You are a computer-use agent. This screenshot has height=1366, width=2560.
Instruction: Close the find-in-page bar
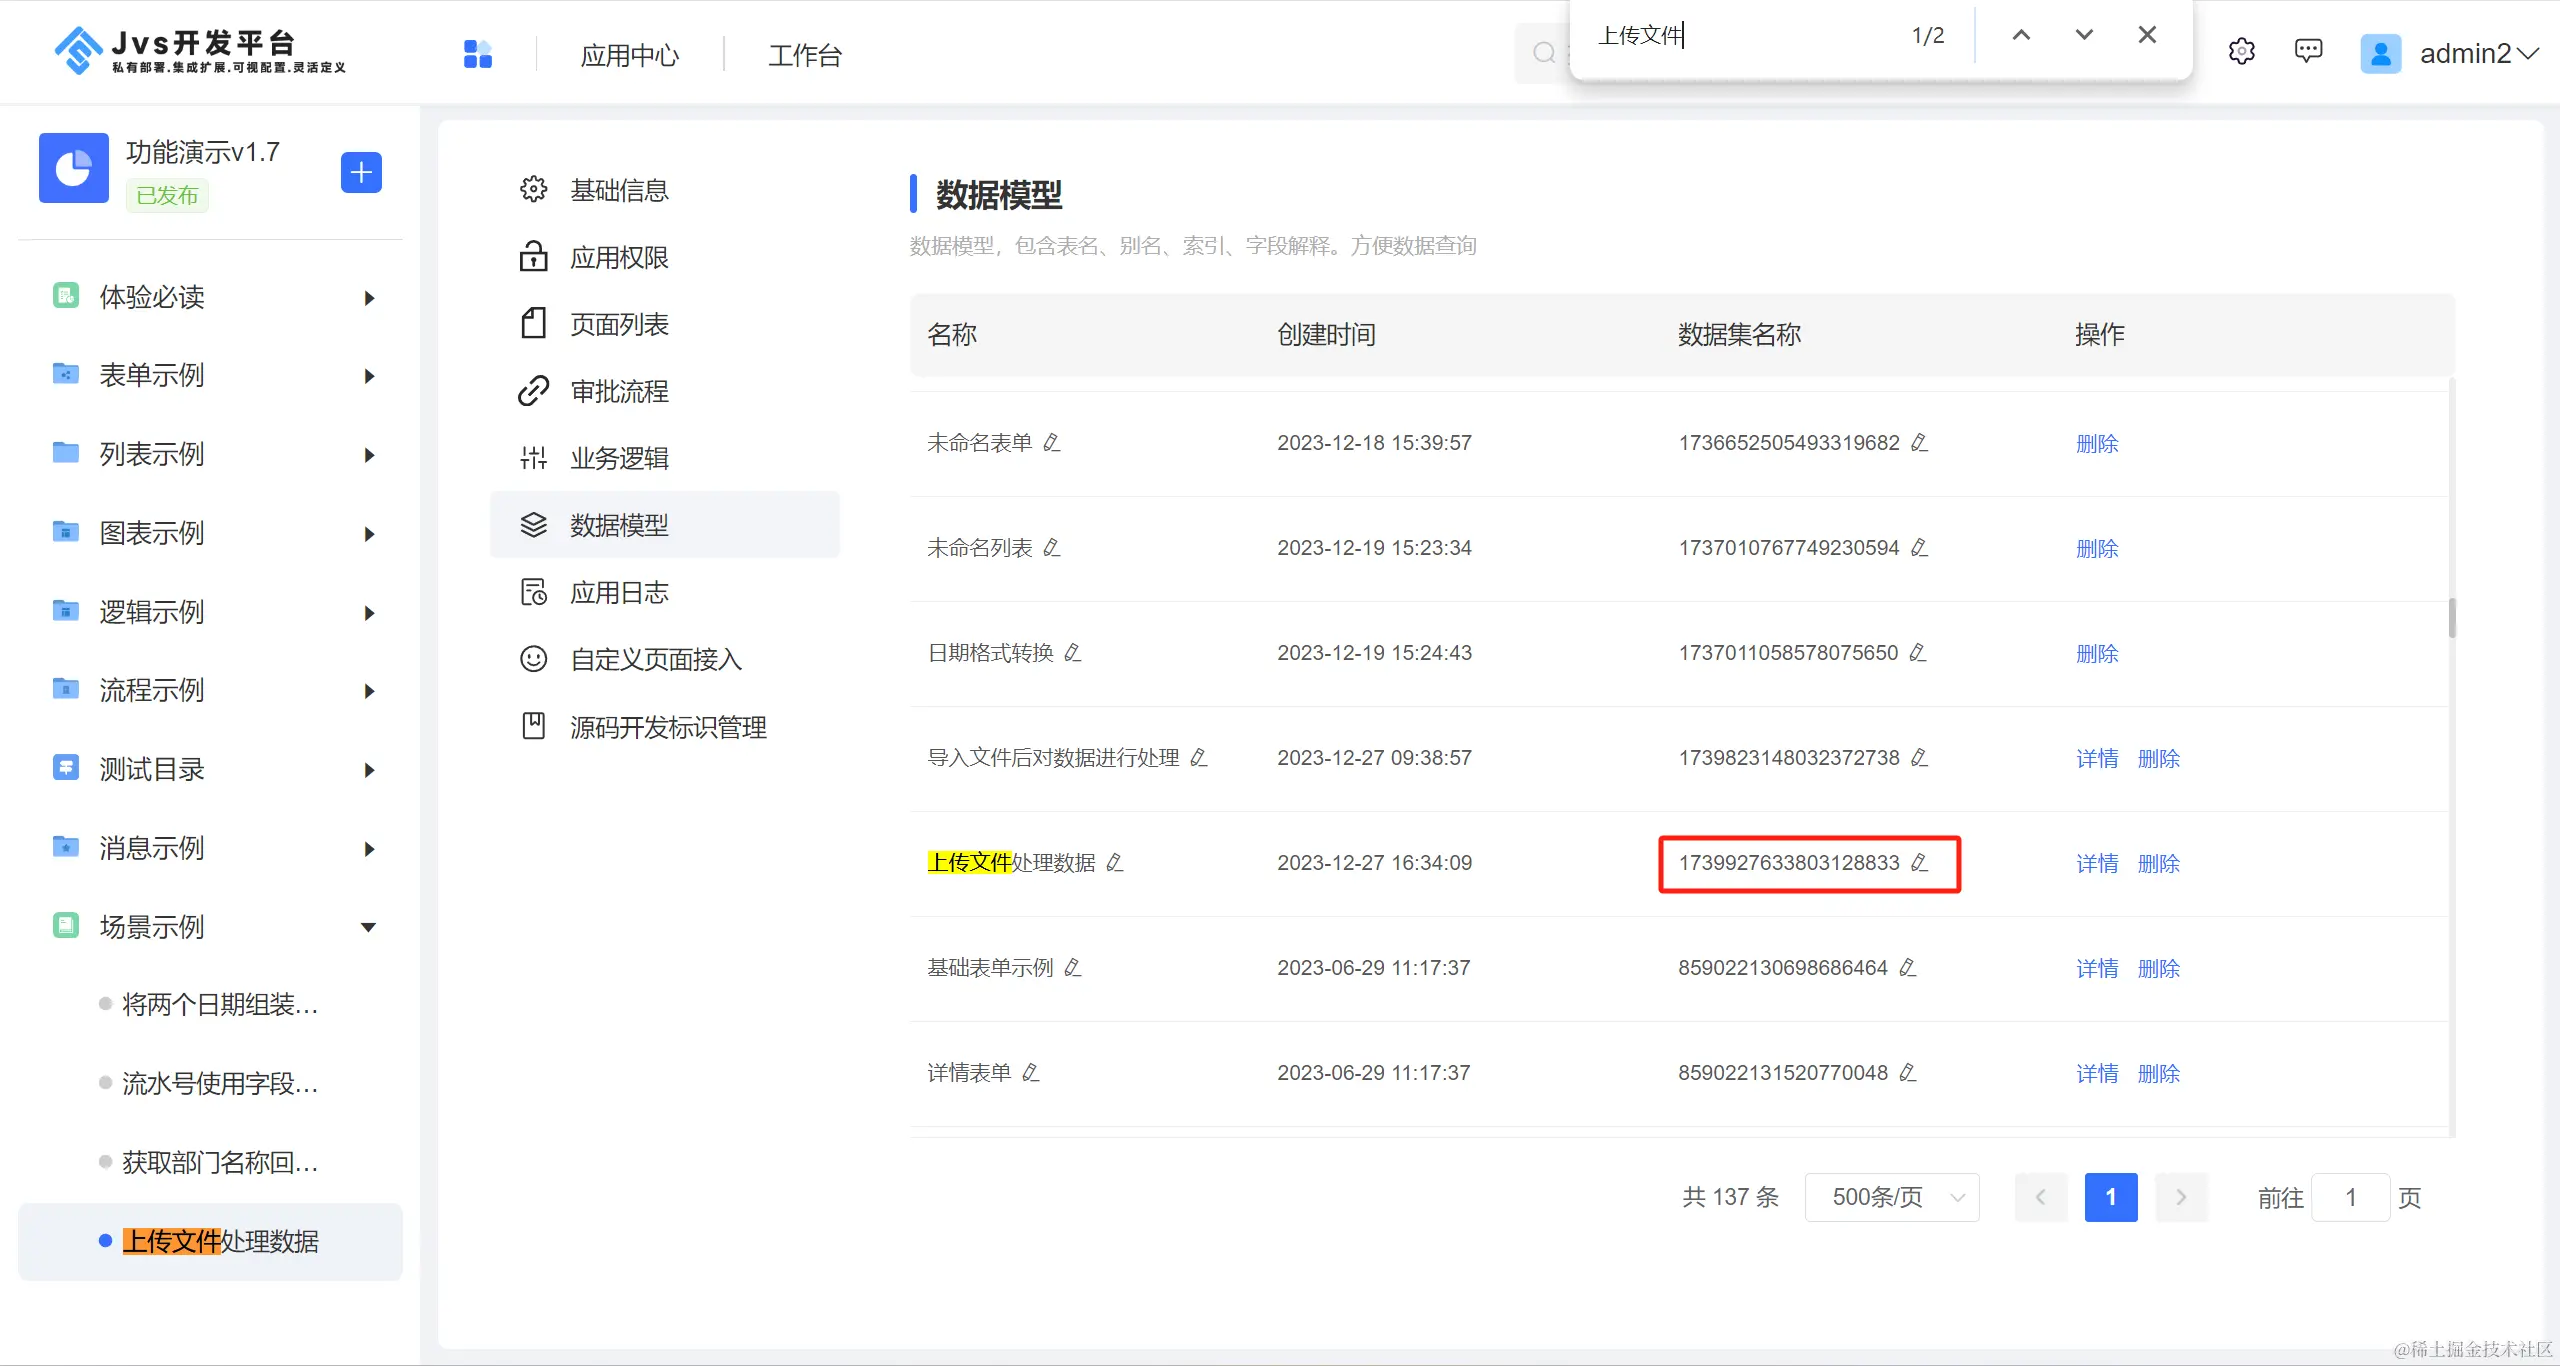(2147, 35)
